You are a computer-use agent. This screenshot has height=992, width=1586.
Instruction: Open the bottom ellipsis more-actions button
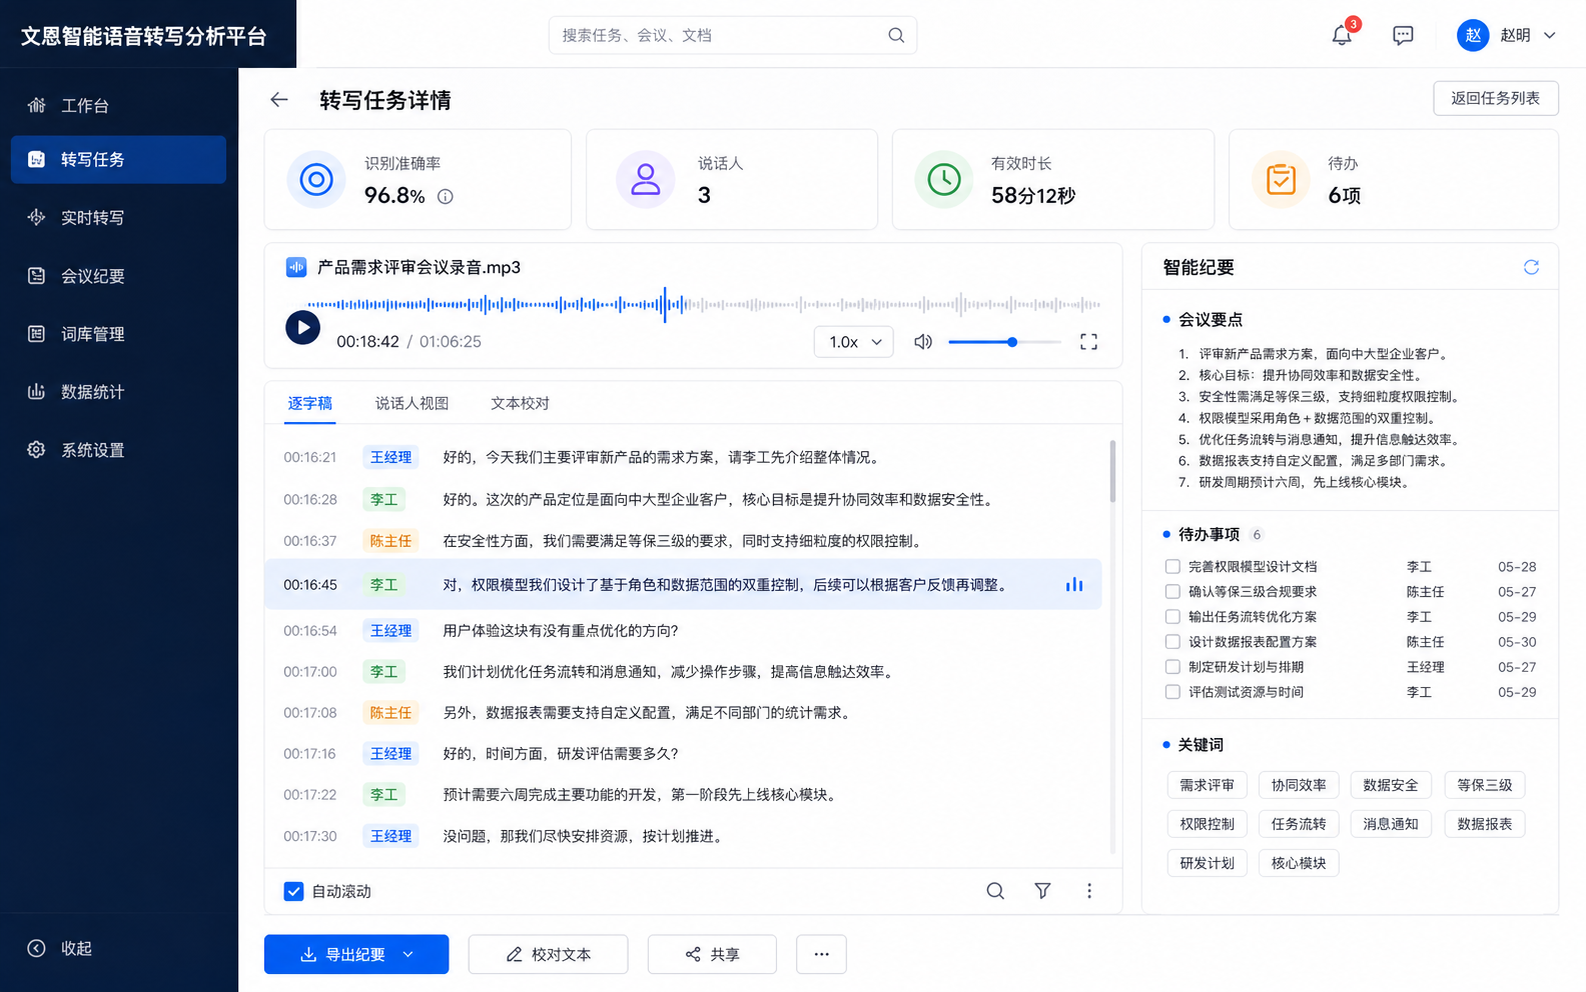[822, 955]
